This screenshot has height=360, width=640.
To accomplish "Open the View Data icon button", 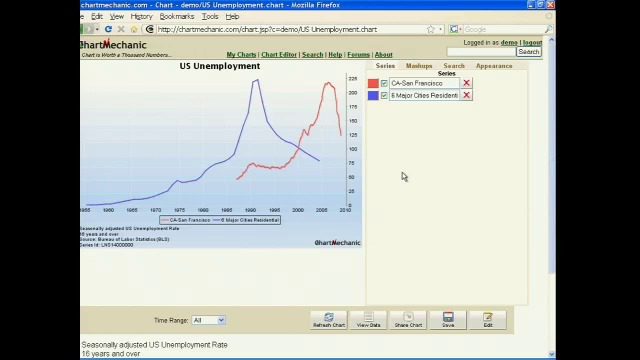I will tap(368, 320).
